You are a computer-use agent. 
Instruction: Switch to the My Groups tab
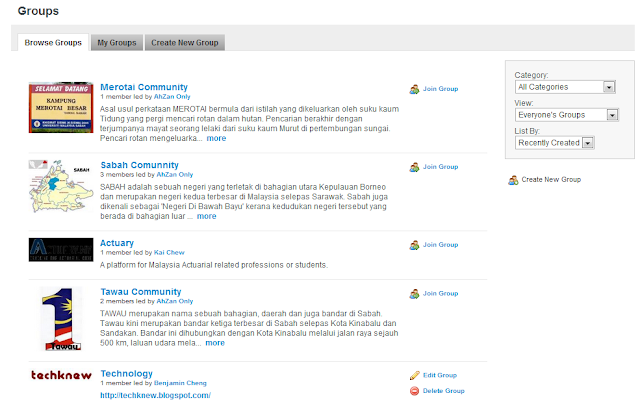[117, 42]
